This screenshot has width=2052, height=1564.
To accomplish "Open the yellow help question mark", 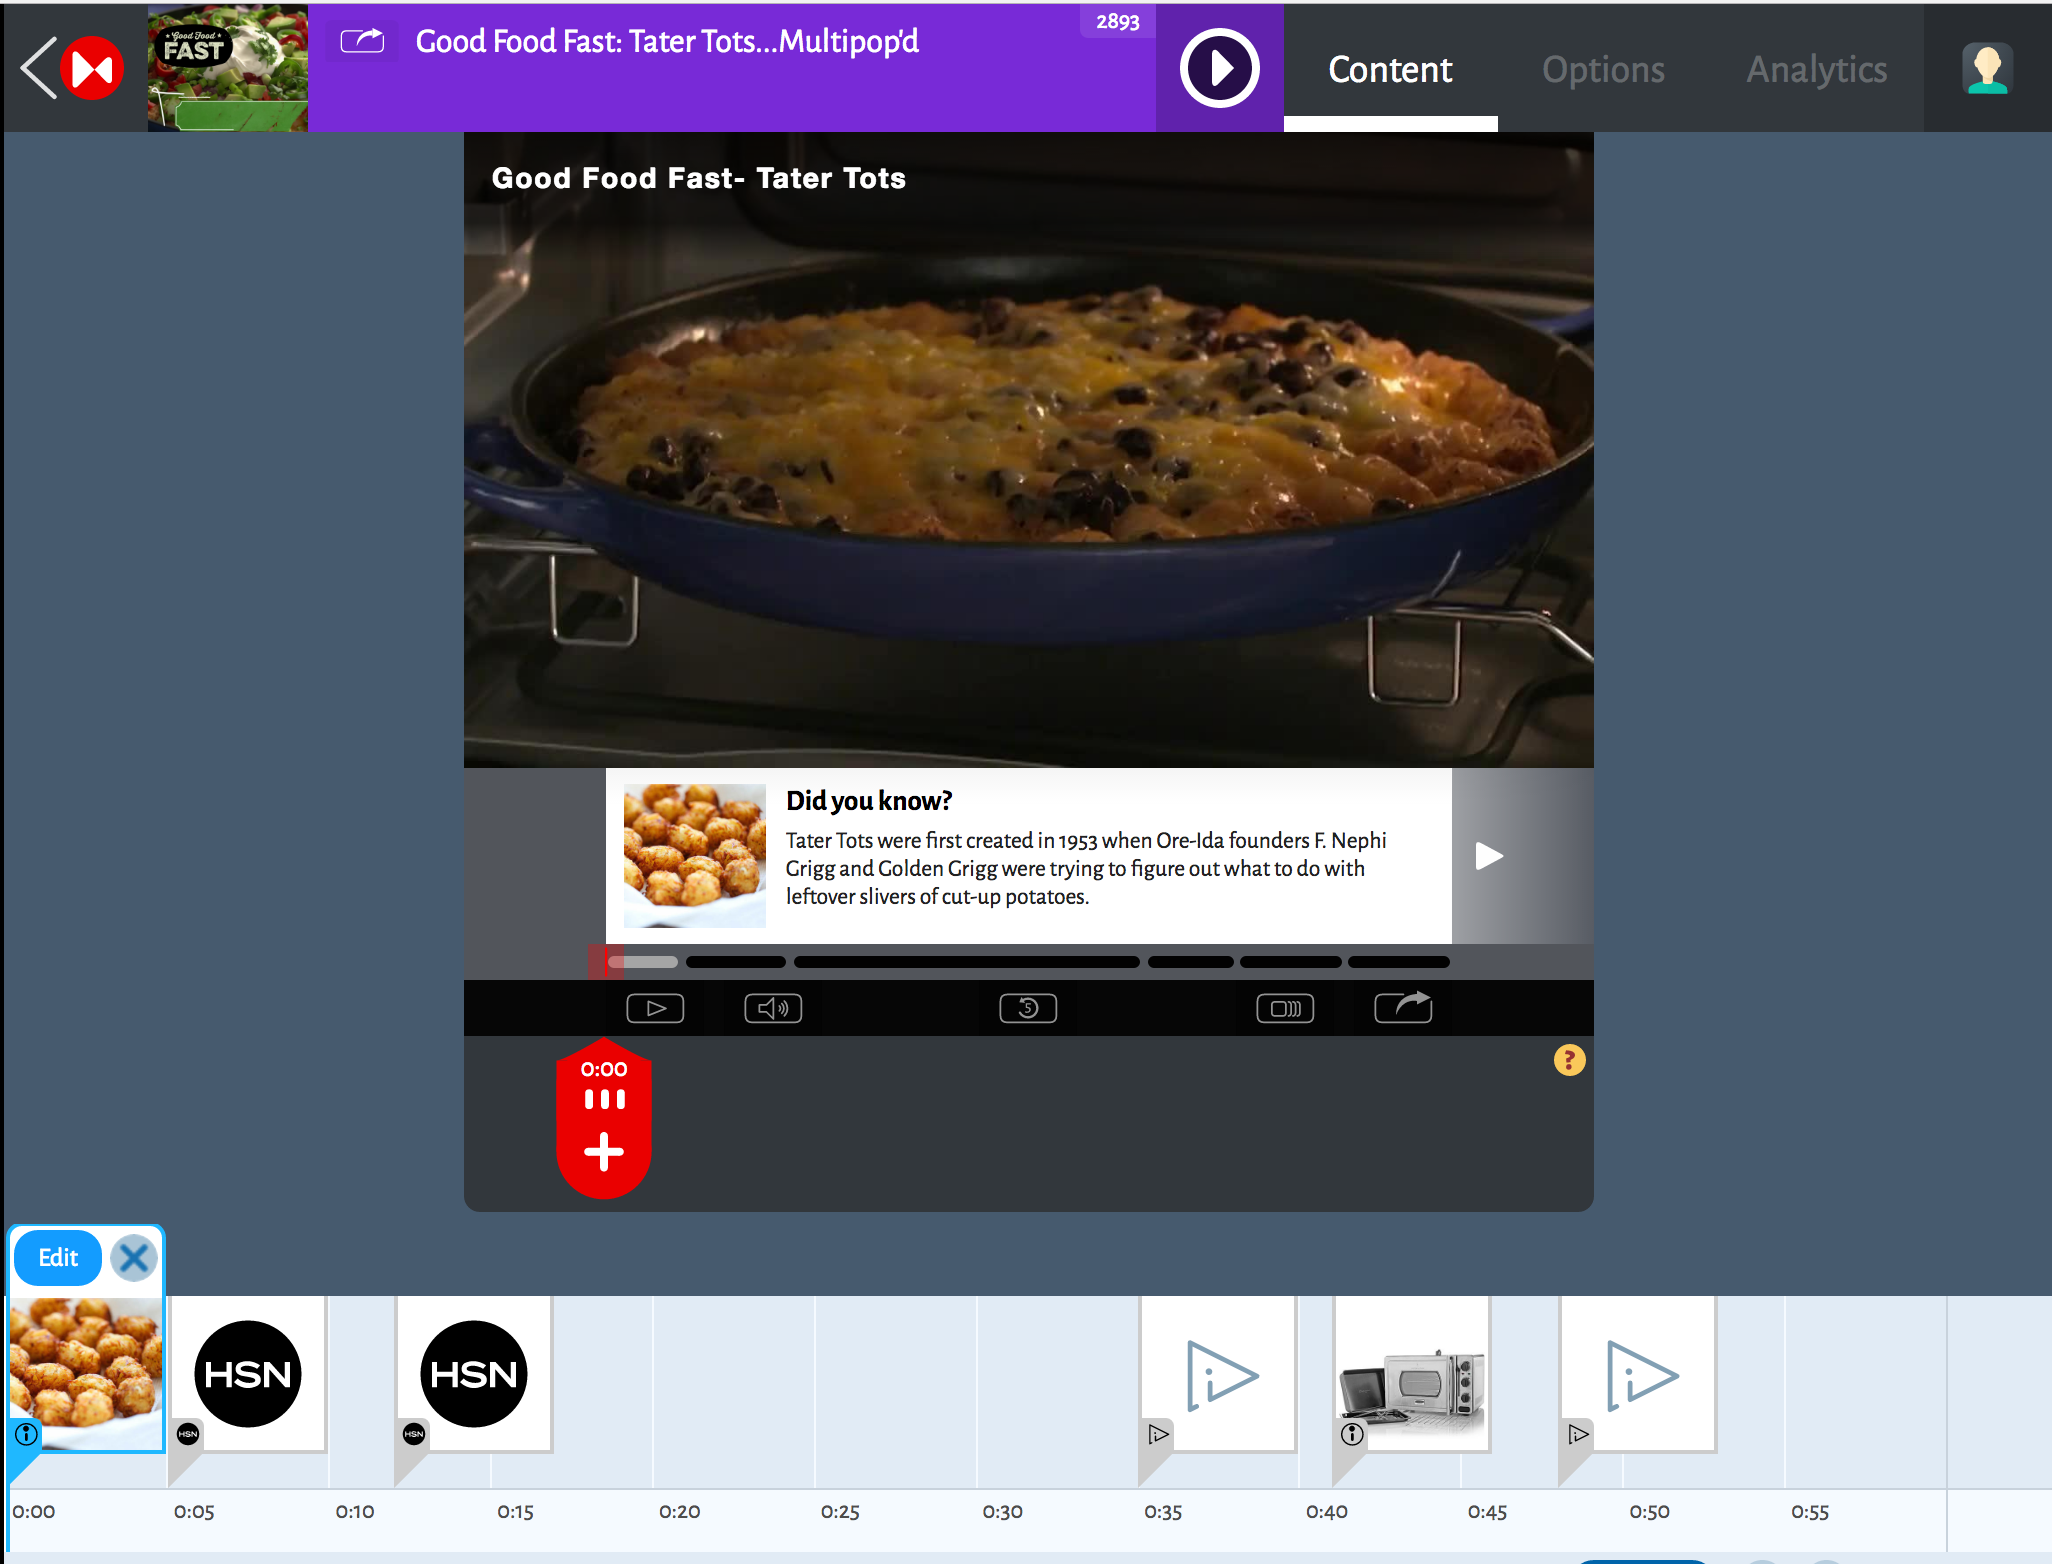I will coord(1569,1060).
